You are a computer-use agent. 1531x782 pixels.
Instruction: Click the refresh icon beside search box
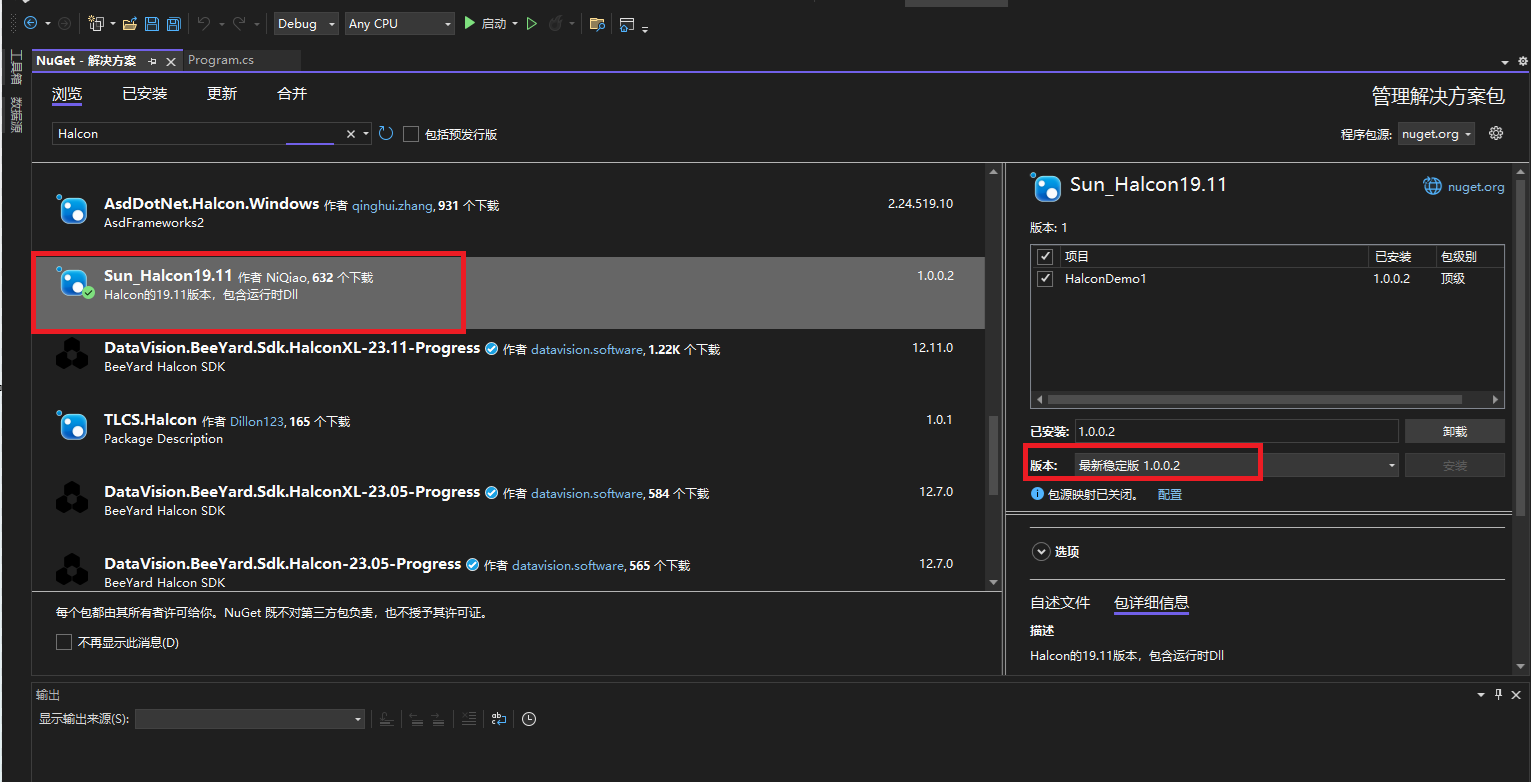(x=386, y=133)
